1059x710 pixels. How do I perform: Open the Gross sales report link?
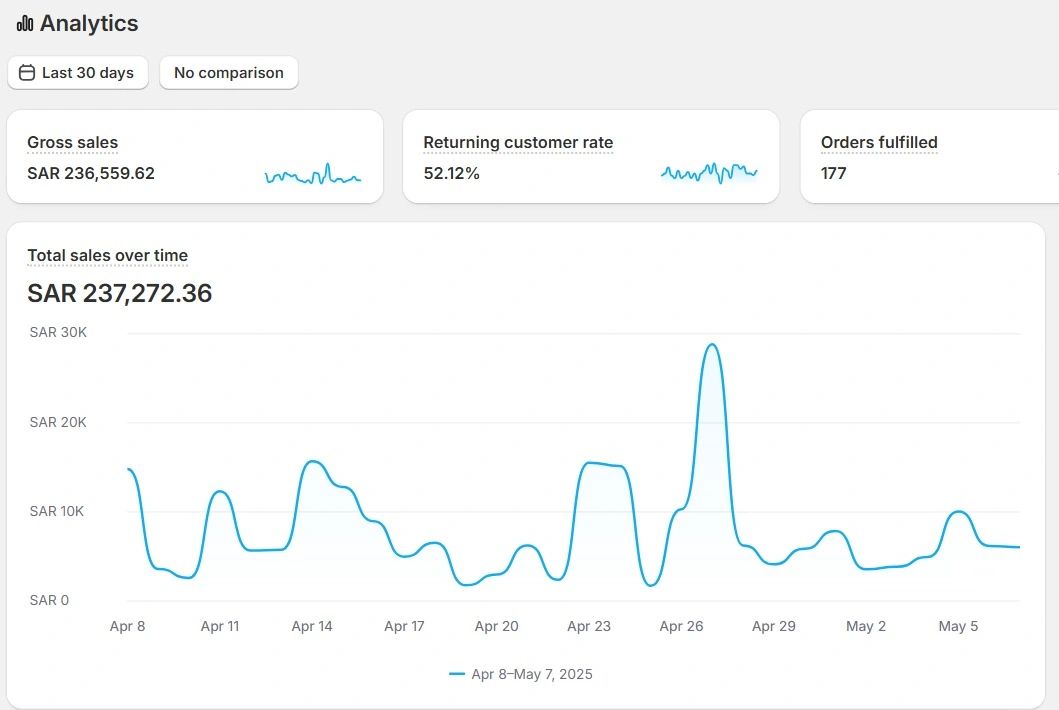(72, 143)
